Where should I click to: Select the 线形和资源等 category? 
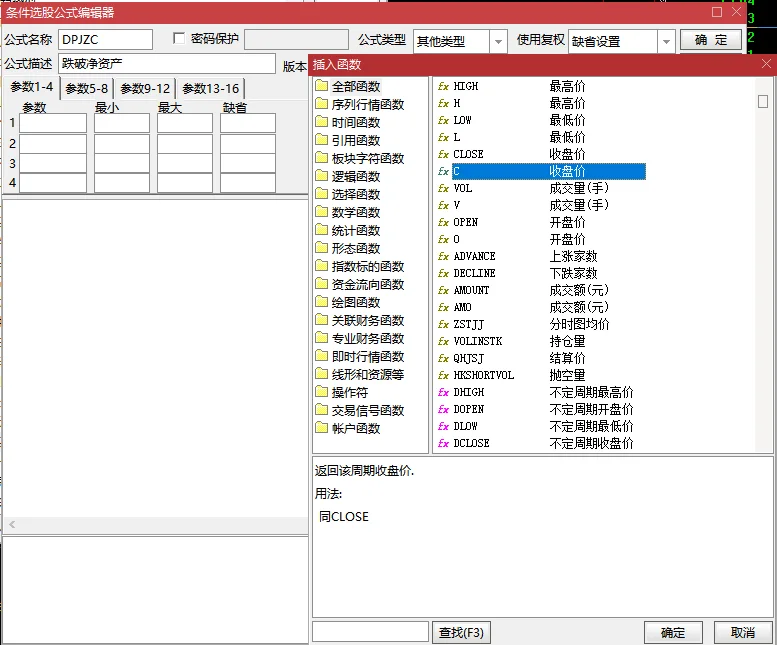click(368, 374)
